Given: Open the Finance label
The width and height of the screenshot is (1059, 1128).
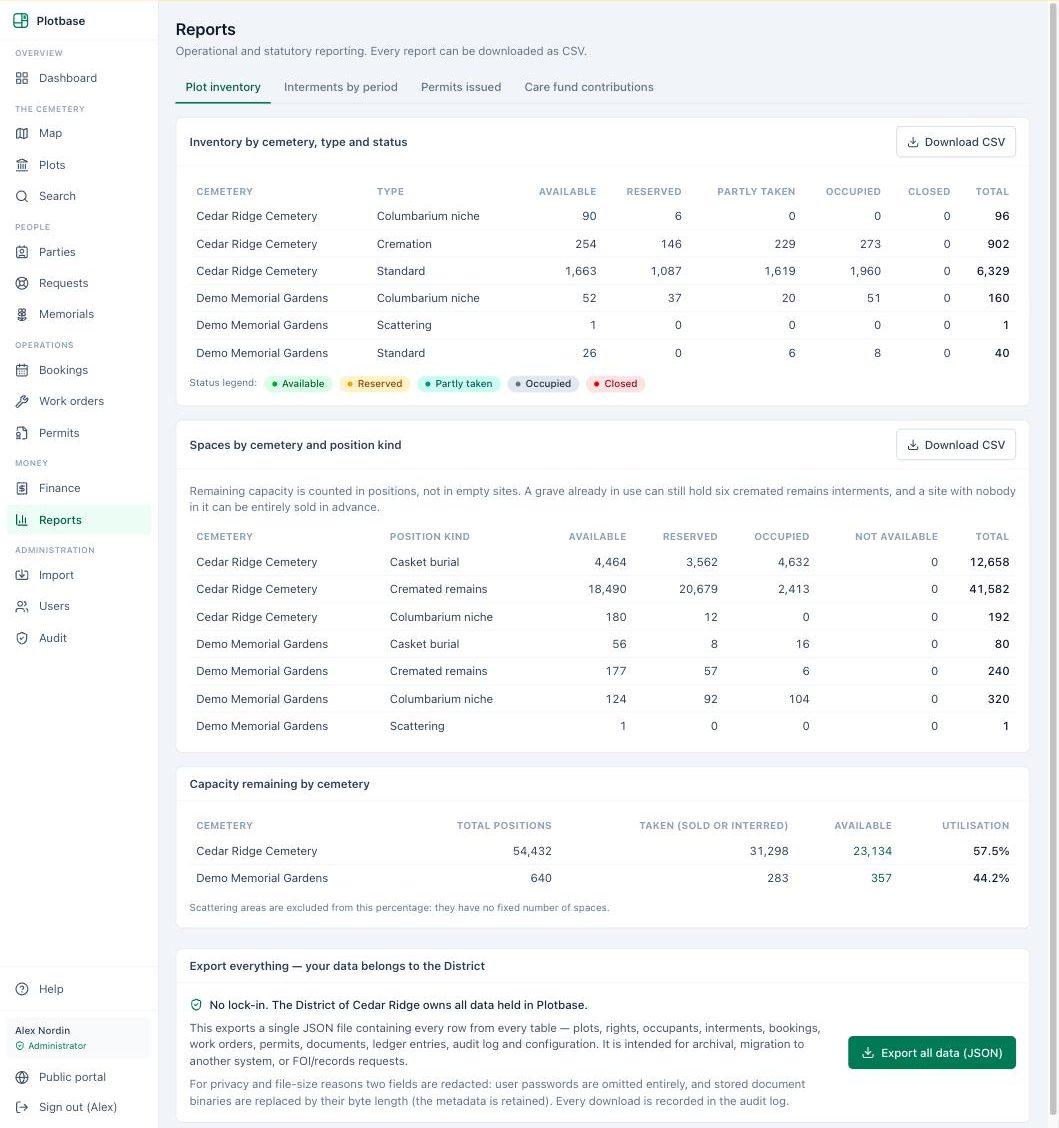Looking at the screenshot, I should coord(60,488).
